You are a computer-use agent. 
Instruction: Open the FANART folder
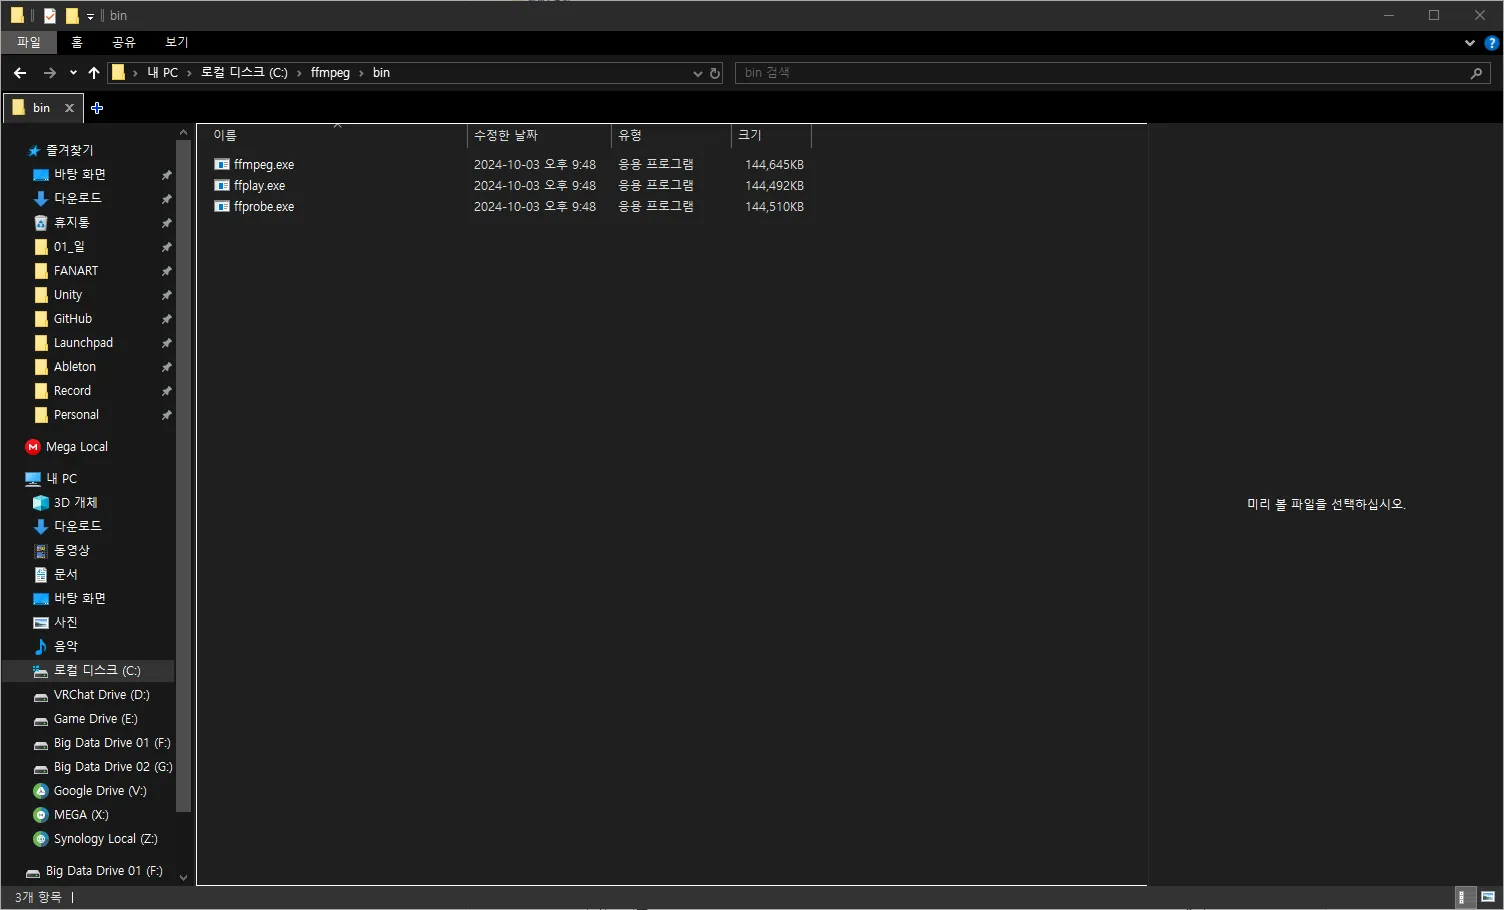click(76, 270)
